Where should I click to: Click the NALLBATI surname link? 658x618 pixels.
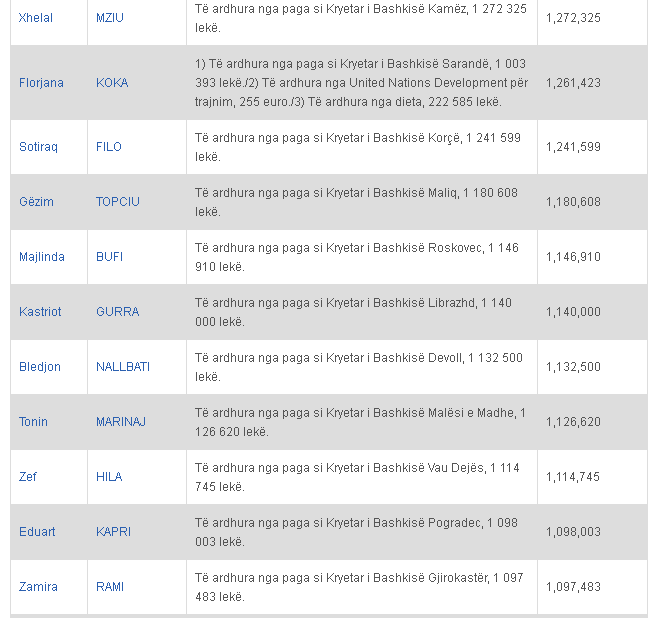click(x=123, y=367)
